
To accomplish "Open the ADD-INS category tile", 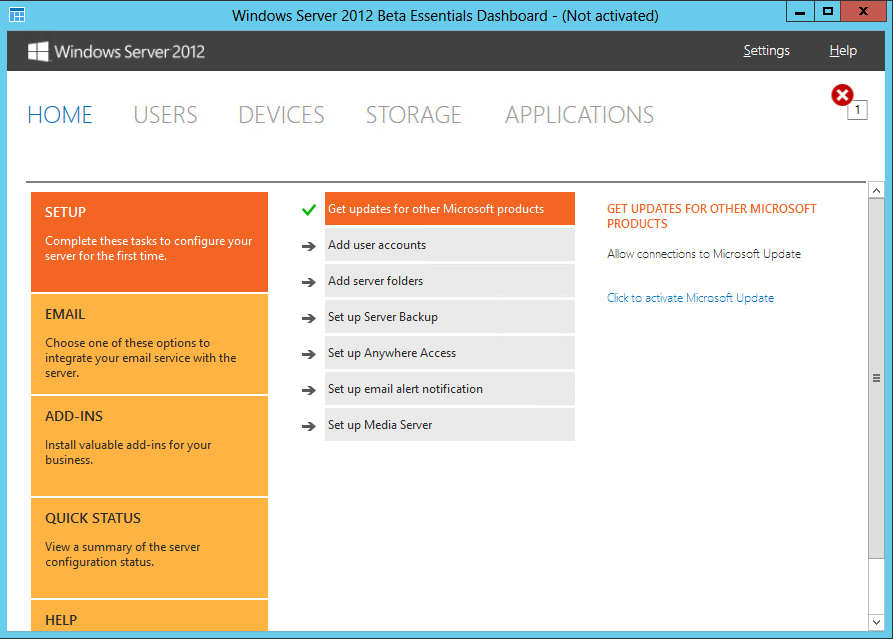I will [x=149, y=446].
